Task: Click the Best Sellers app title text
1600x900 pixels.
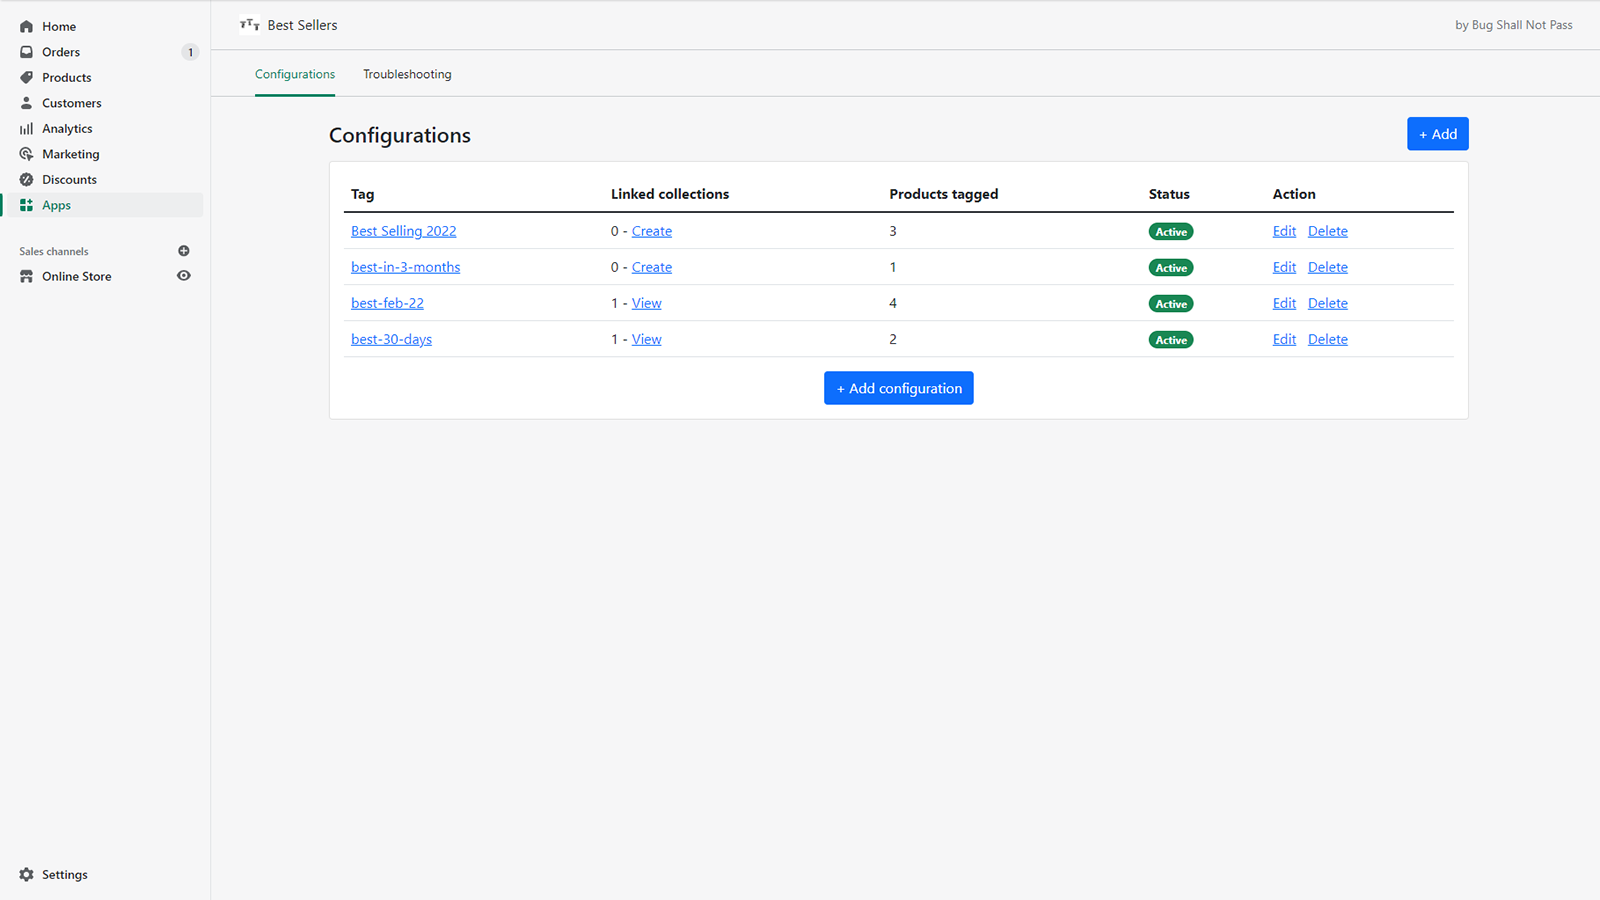Action: pos(302,25)
